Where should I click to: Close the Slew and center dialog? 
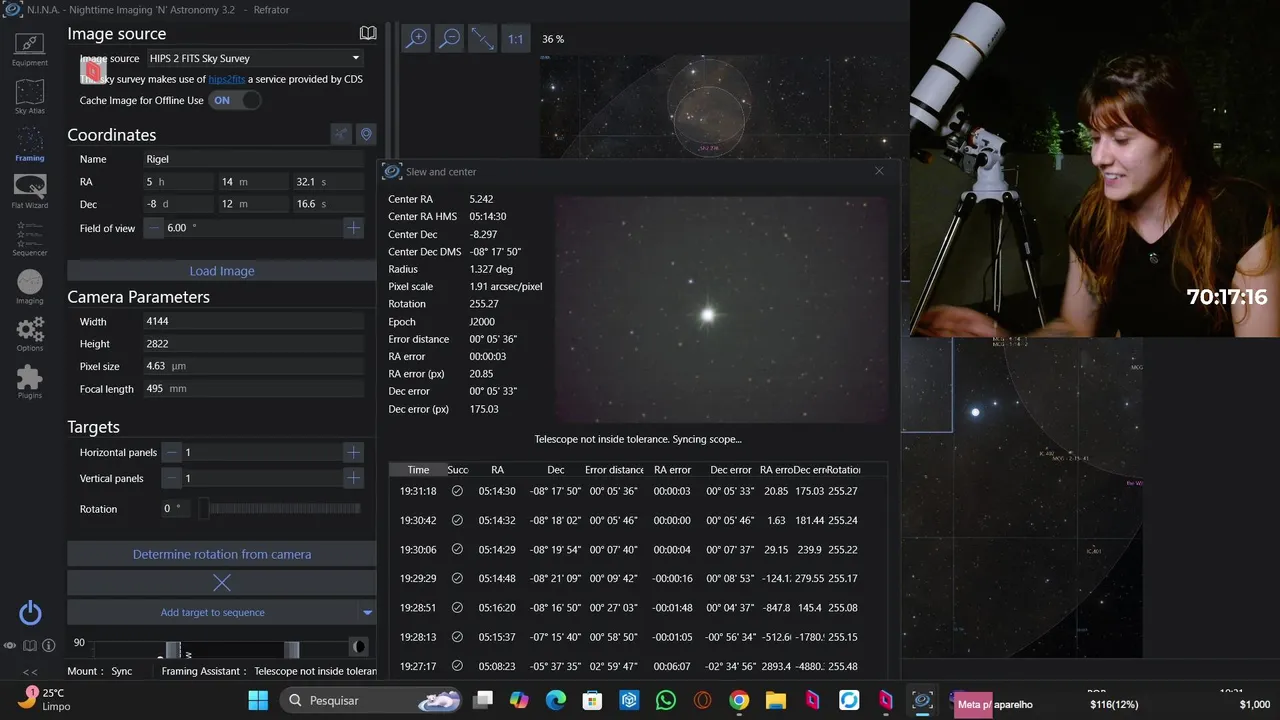(879, 171)
